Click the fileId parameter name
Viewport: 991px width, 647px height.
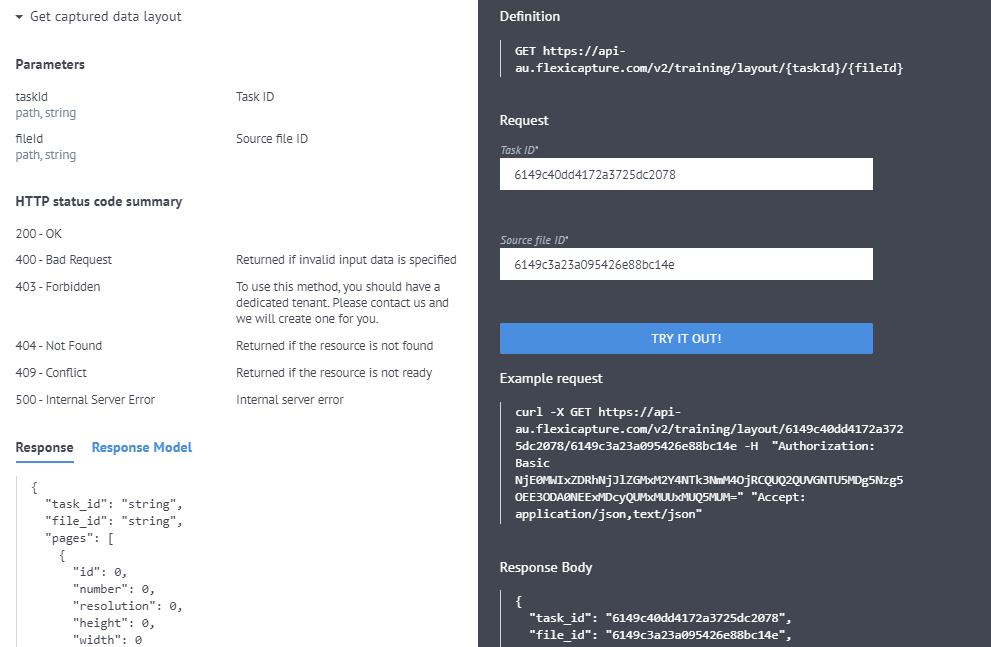pos(30,138)
